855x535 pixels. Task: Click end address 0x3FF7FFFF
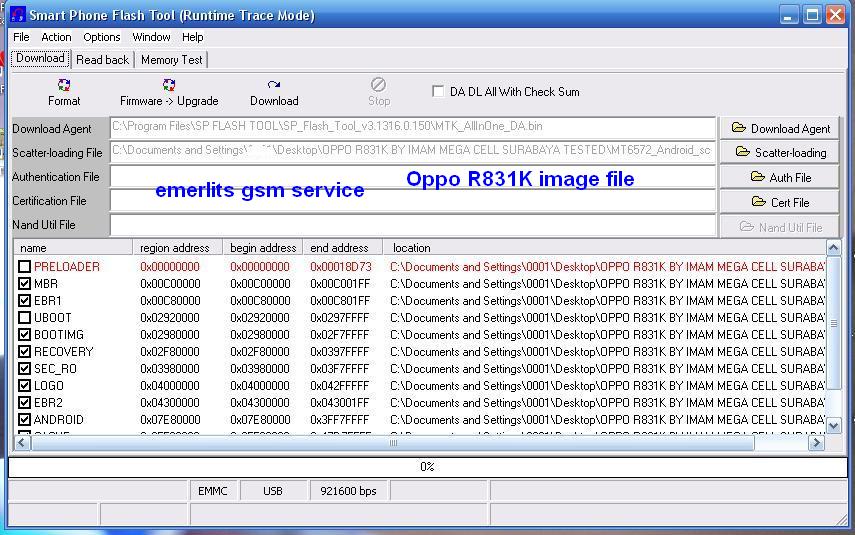point(340,419)
